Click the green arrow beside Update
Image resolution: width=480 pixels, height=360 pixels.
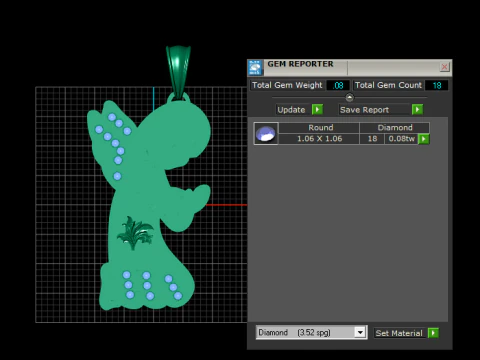[x=317, y=109]
